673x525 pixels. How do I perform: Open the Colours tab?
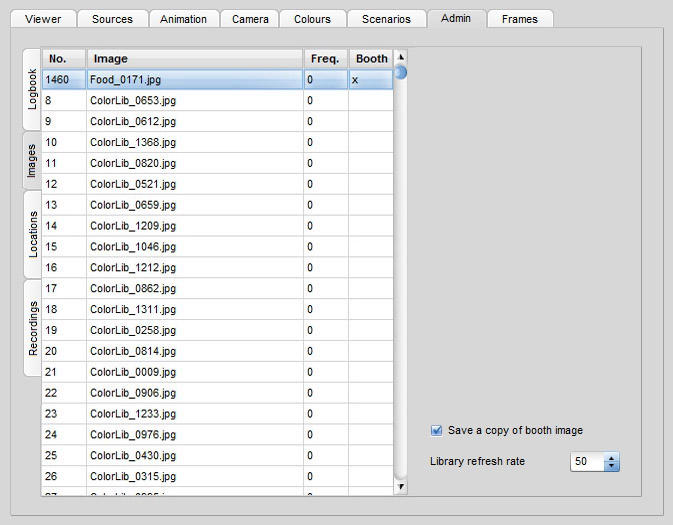pyautogui.click(x=313, y=19)
